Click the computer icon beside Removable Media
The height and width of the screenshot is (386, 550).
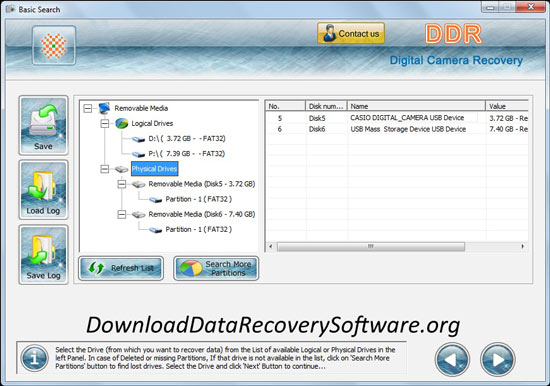pos(104,108)
